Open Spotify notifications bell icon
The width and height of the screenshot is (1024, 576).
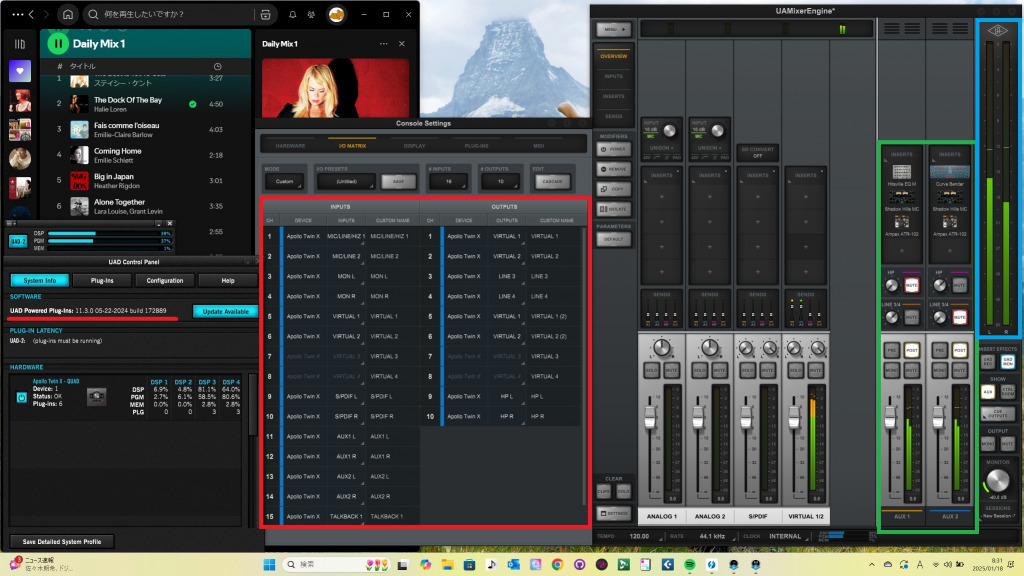pos(291,15)
